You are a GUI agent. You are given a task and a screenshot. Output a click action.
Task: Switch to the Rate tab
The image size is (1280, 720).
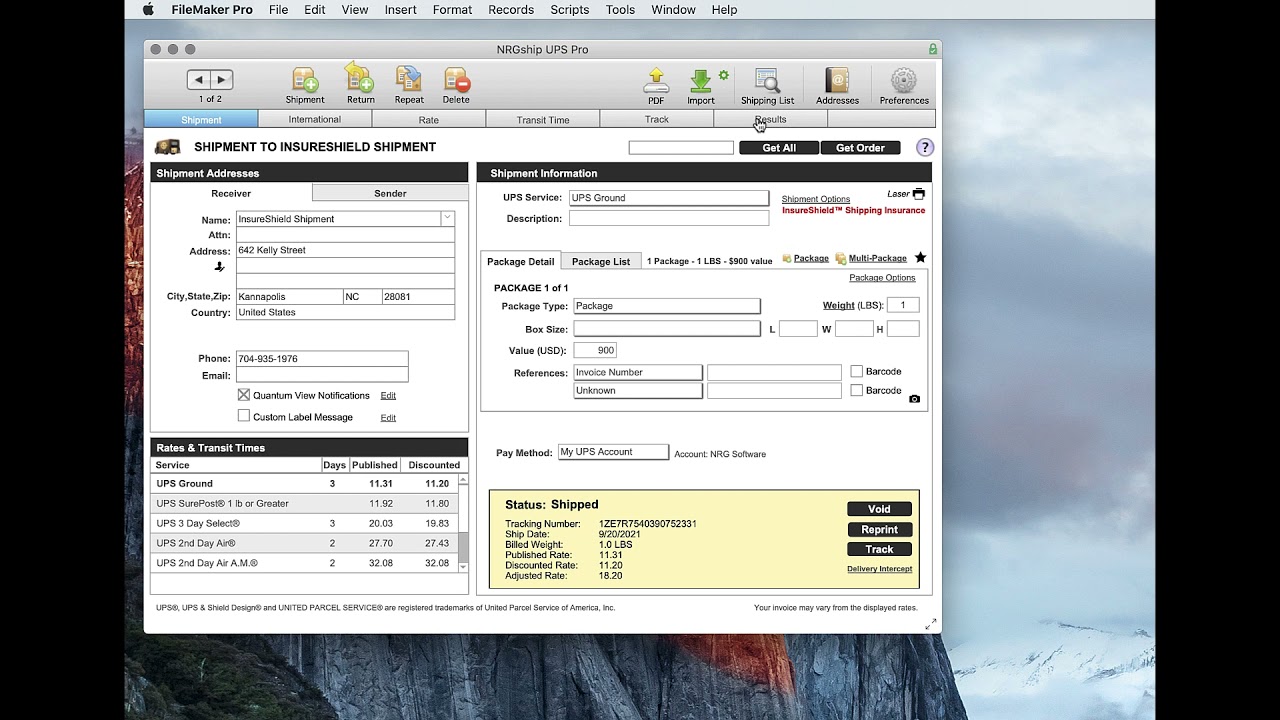pos(429,119)
